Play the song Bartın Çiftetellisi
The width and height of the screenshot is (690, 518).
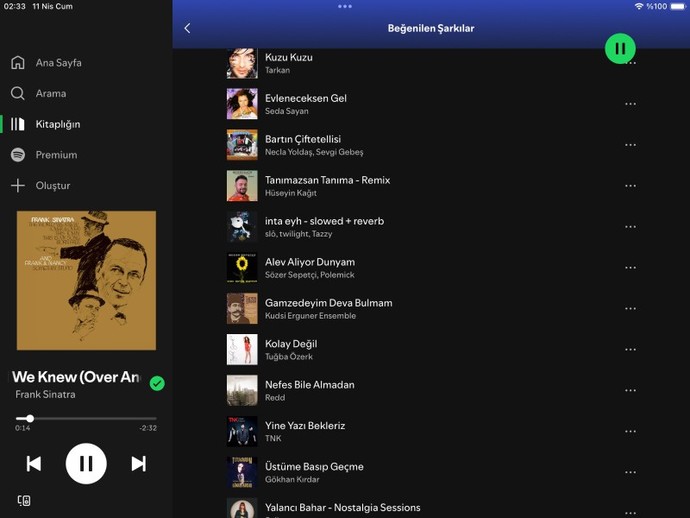(431, 145)
